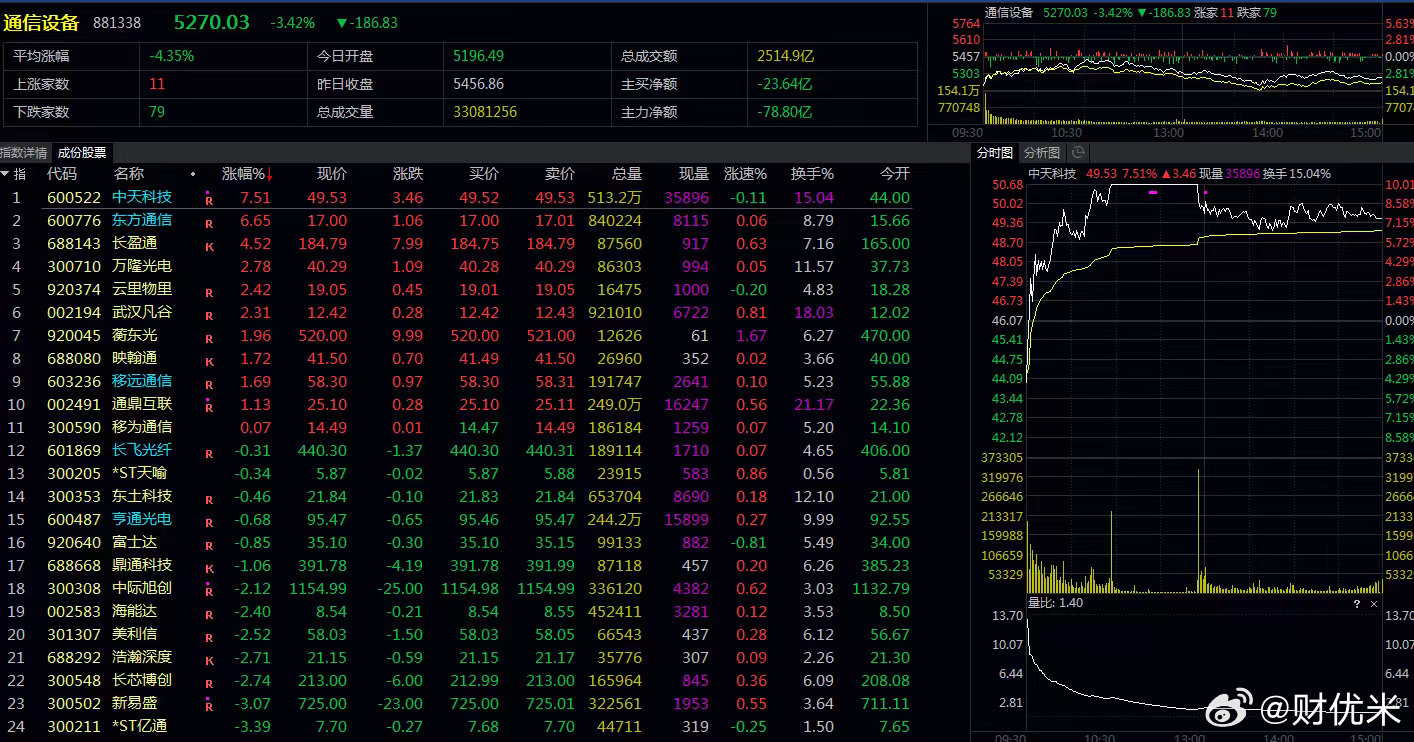Click stock code 300308

tap(74, 589)
